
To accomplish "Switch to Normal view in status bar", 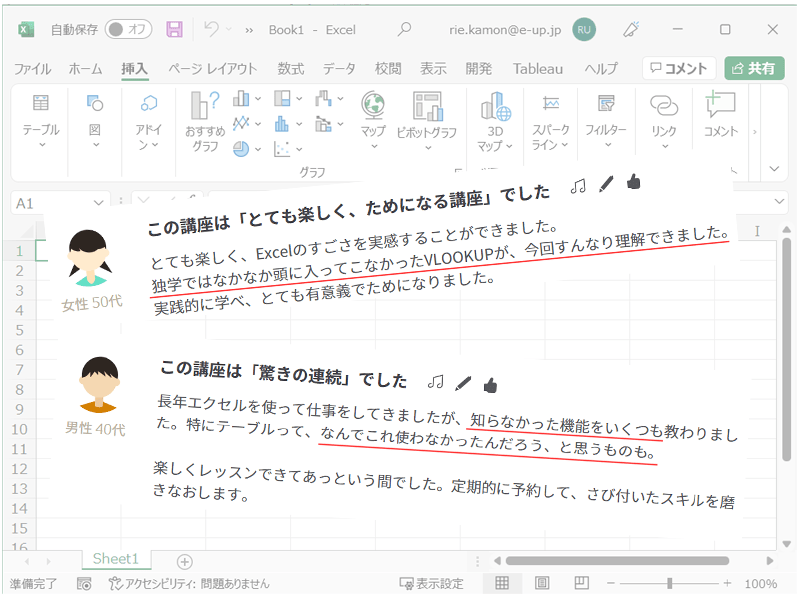I will [503, 583].
